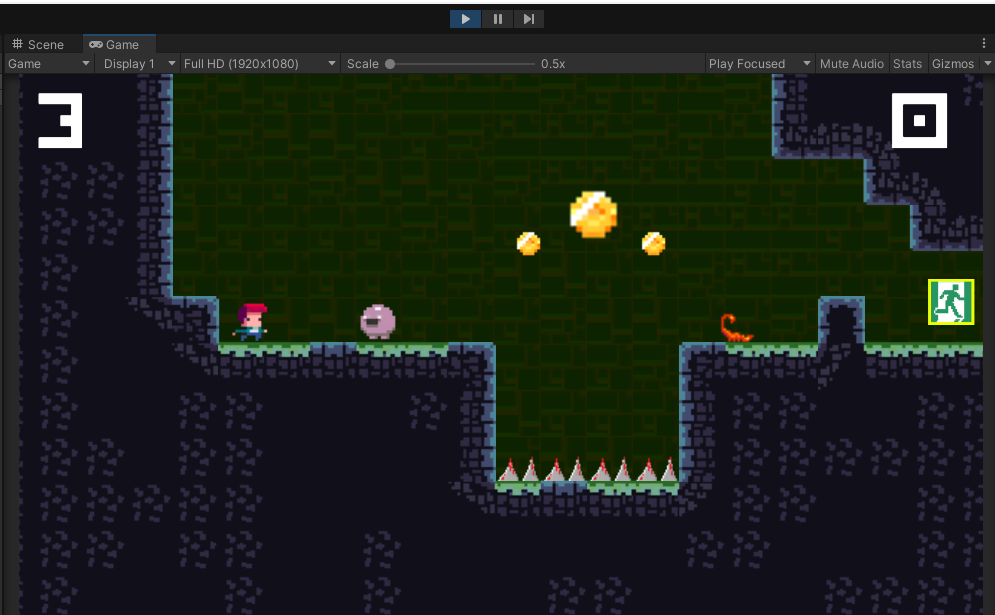Viewport: 995px width, 615px height.
Task: Click the Scene tab grid icon
Action: (16, 44)
